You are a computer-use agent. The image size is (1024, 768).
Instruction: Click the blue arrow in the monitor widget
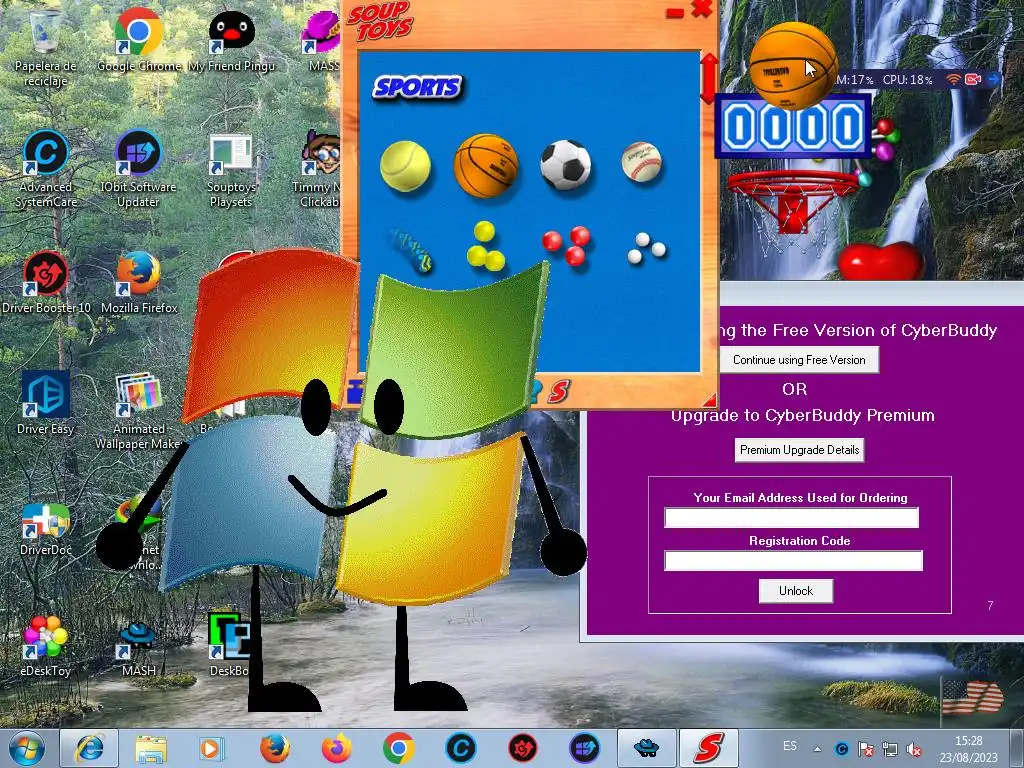click(x=993, y=79)
